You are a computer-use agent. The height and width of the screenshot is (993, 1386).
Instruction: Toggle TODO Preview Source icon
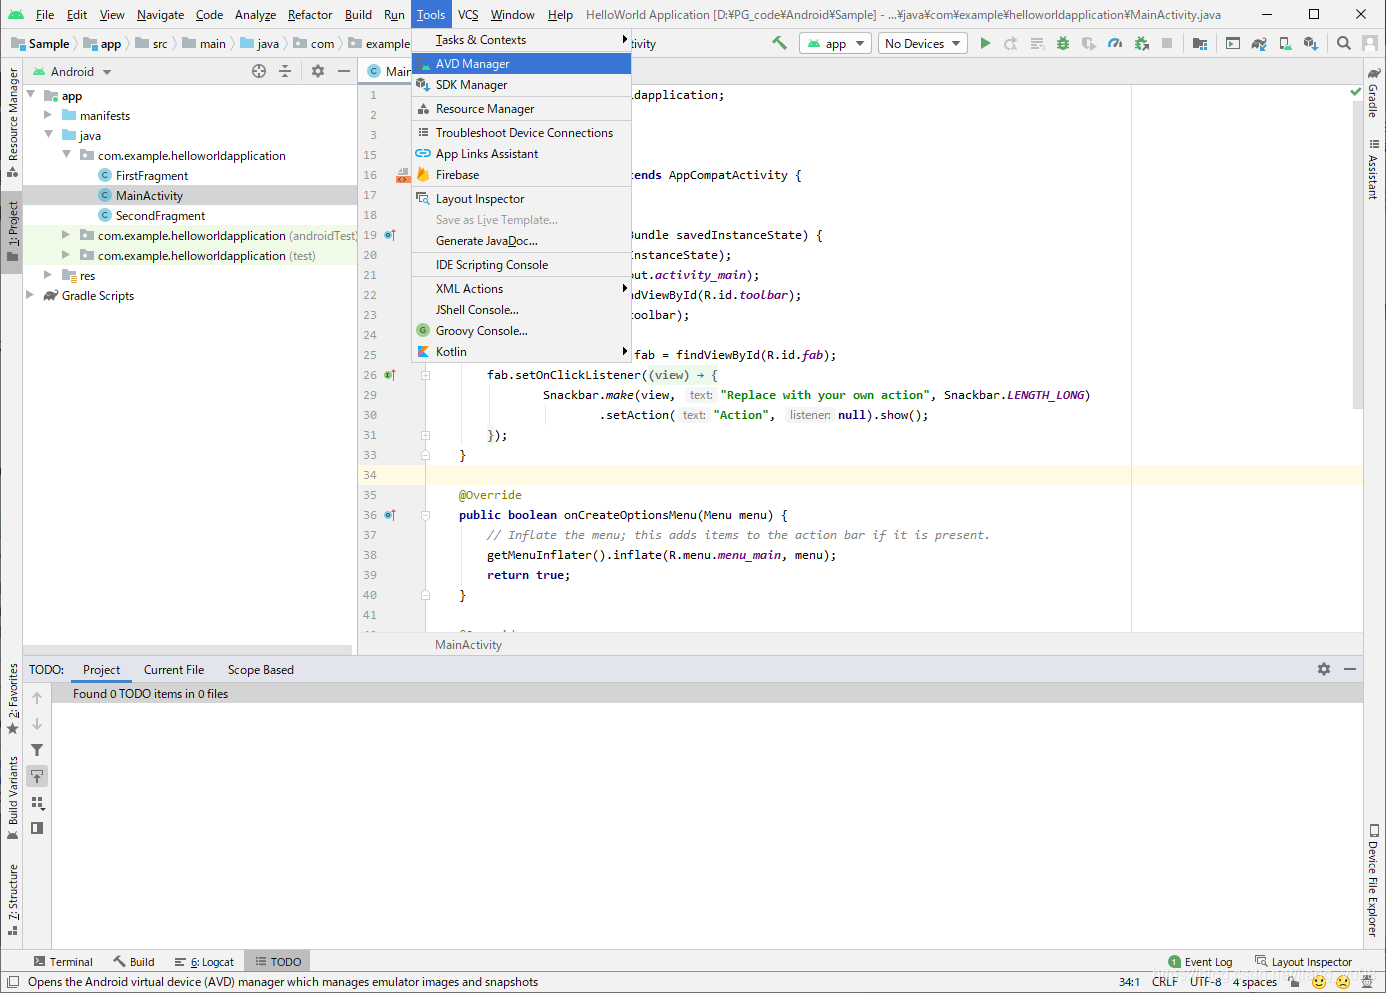pos(37,828)
